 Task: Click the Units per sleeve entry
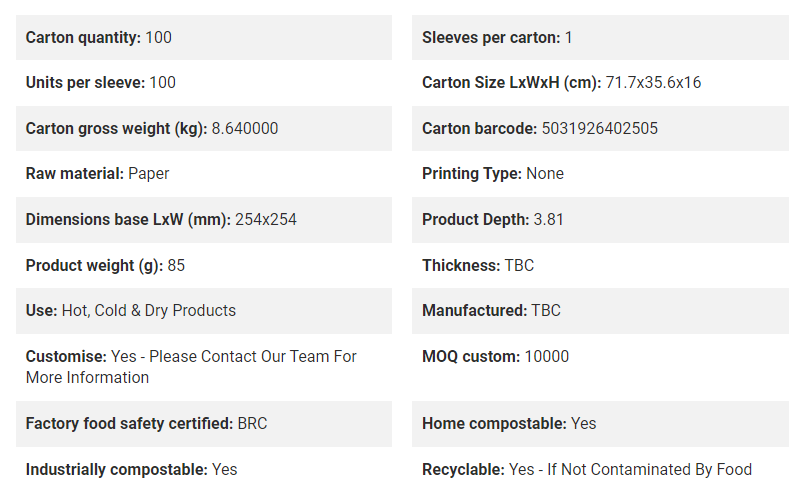pos(204,83)
